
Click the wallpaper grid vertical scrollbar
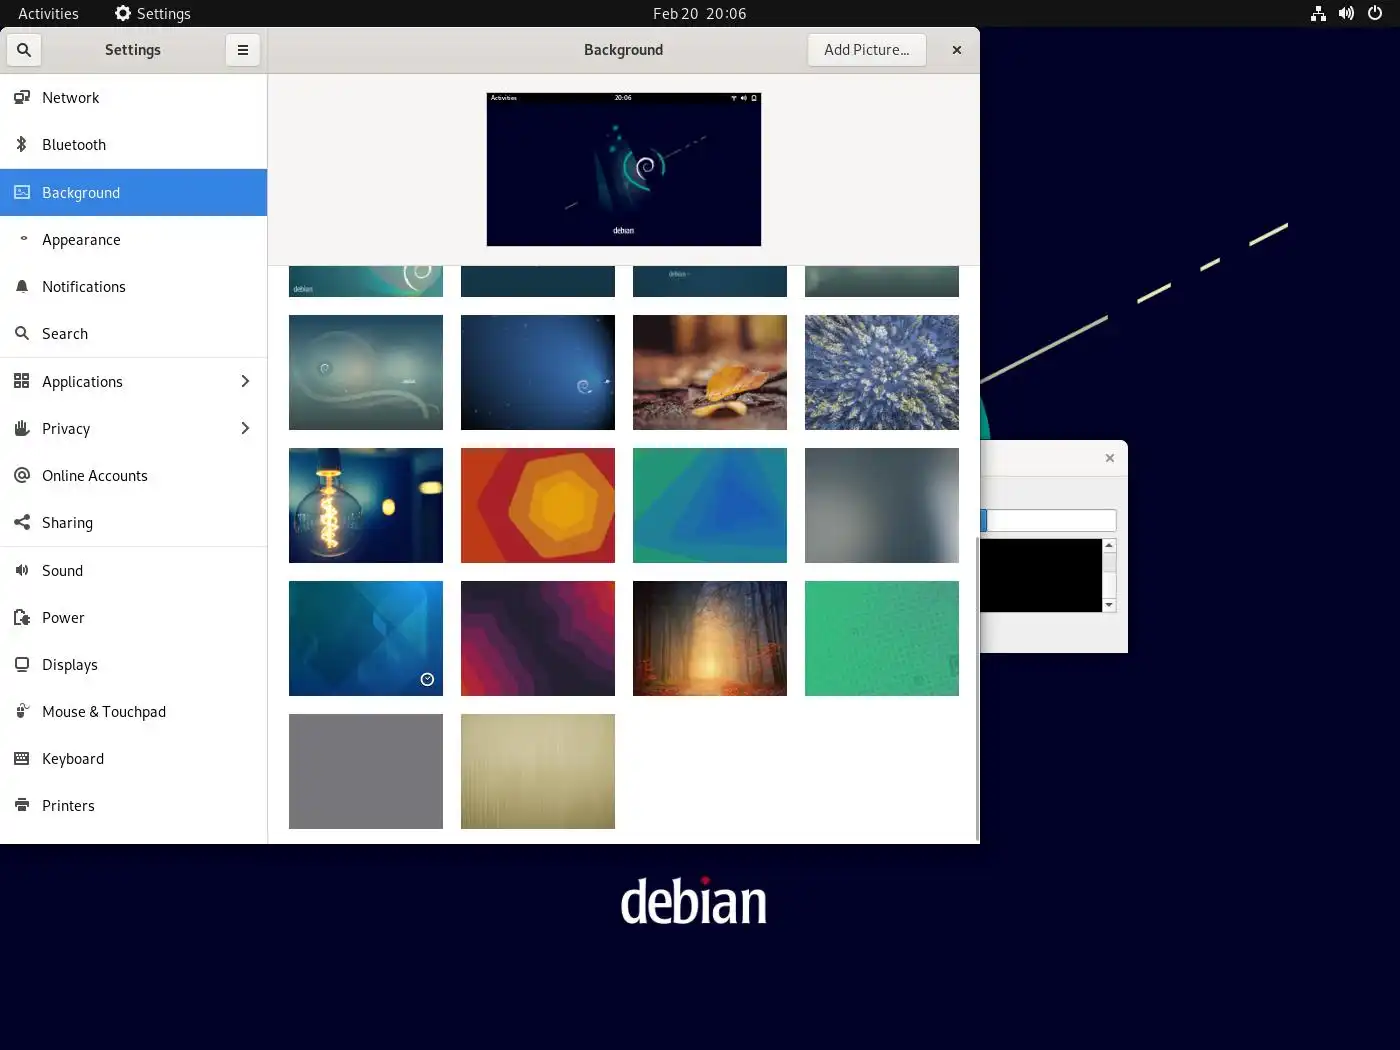coord(977,688)
